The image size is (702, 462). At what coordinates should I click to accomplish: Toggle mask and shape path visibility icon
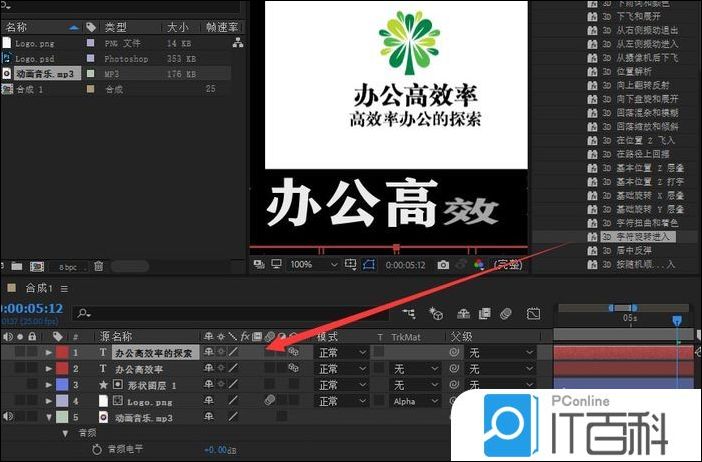369,265
